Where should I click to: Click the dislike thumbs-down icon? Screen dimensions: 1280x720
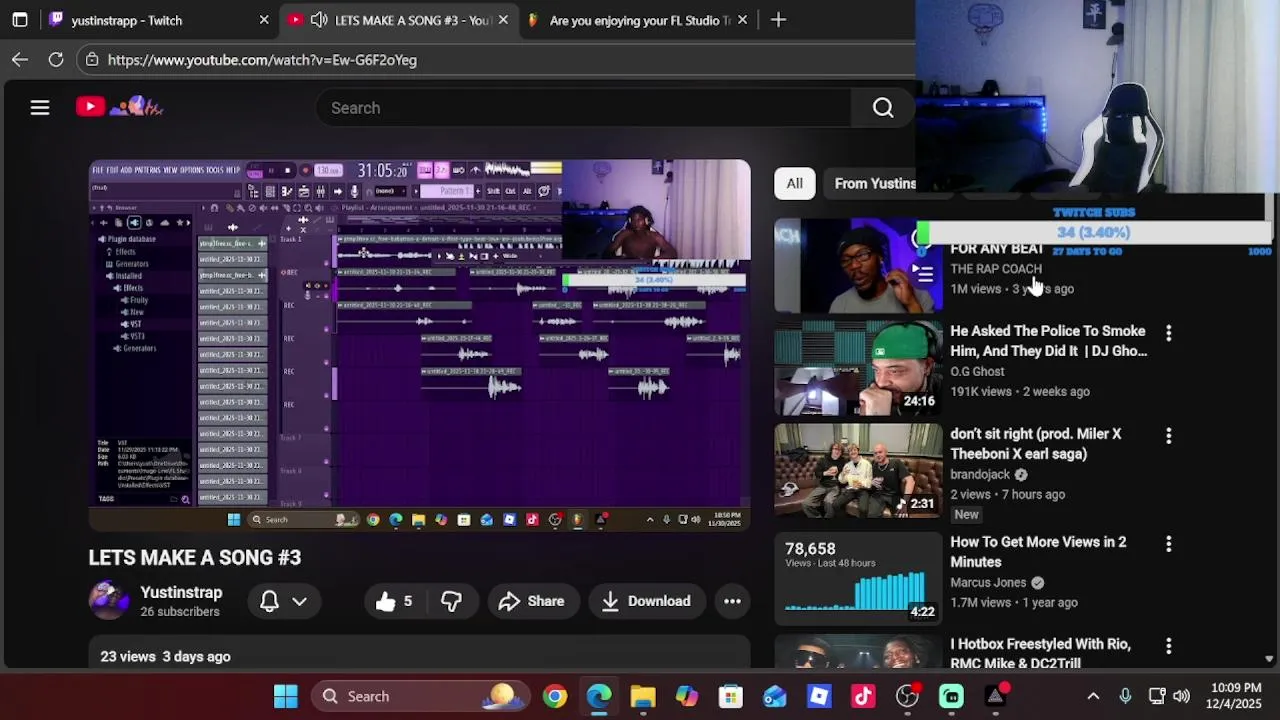[x=452, y=601]
